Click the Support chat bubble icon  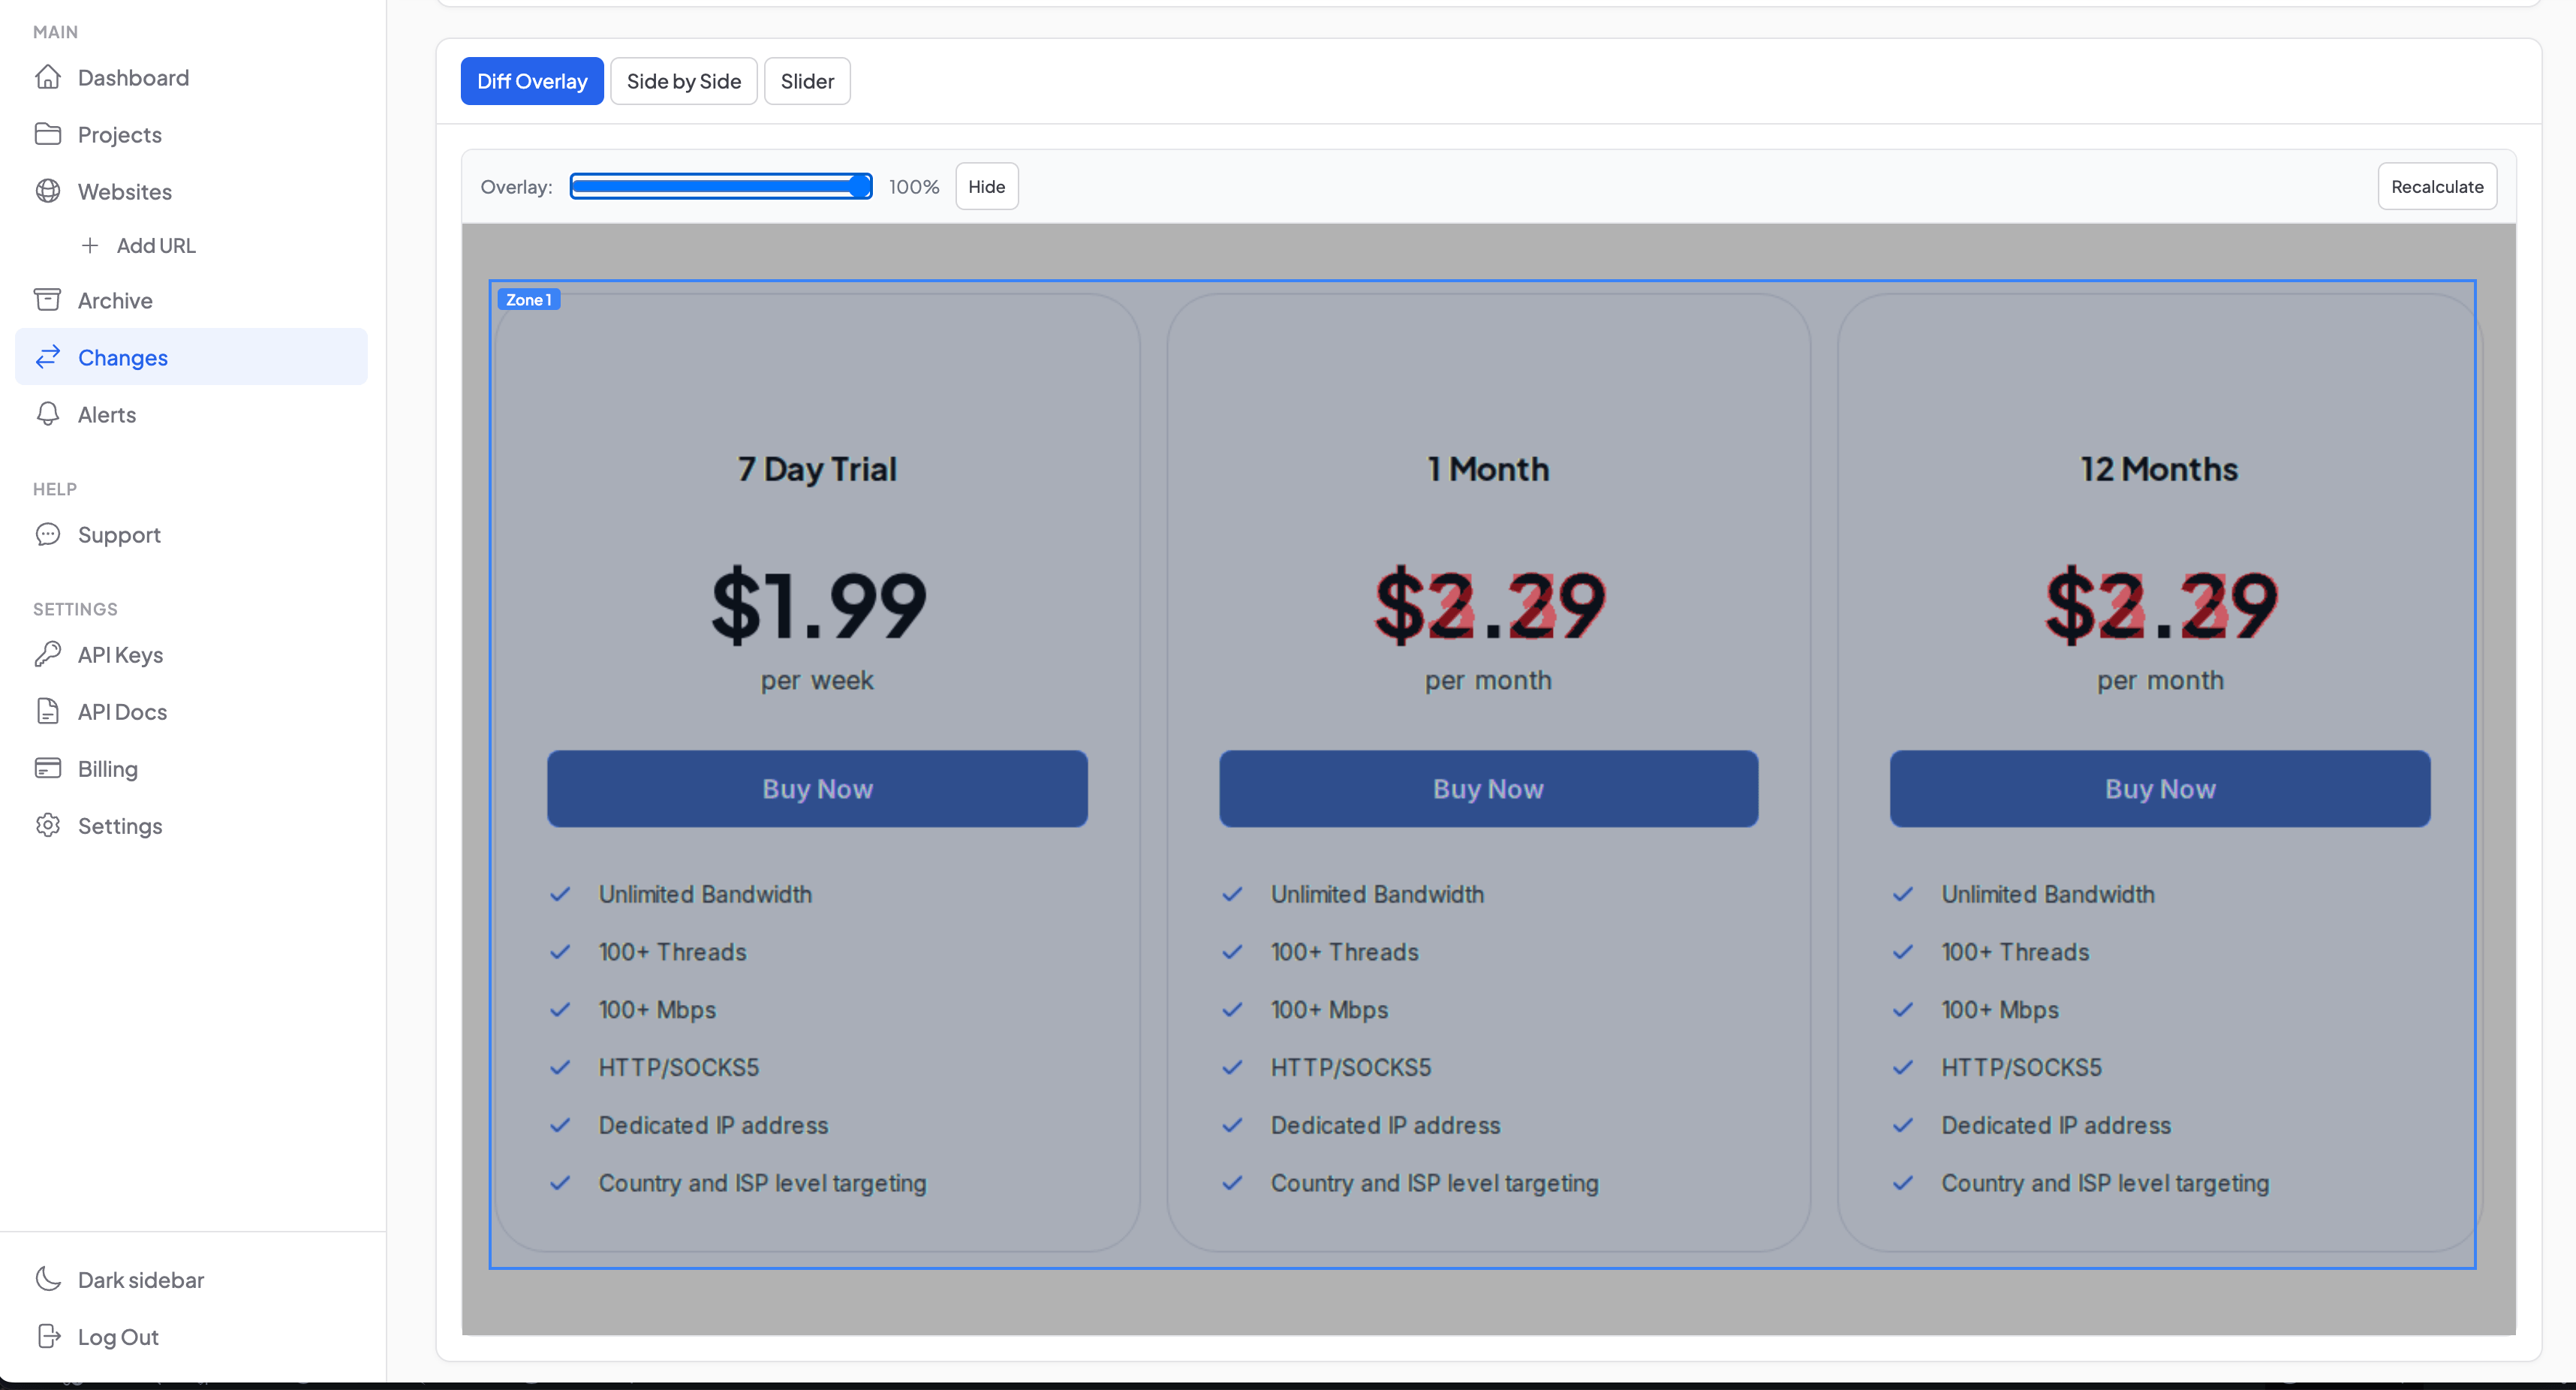pyautogui.click(x=48, y=534)
